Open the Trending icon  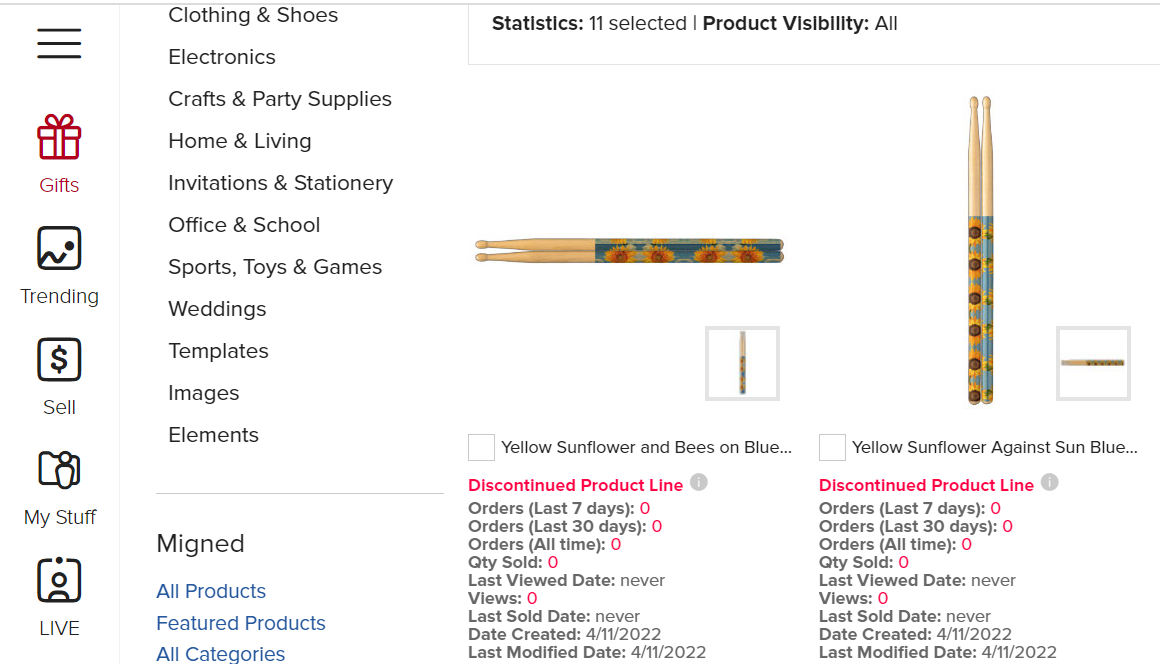(x=59, y=248)
